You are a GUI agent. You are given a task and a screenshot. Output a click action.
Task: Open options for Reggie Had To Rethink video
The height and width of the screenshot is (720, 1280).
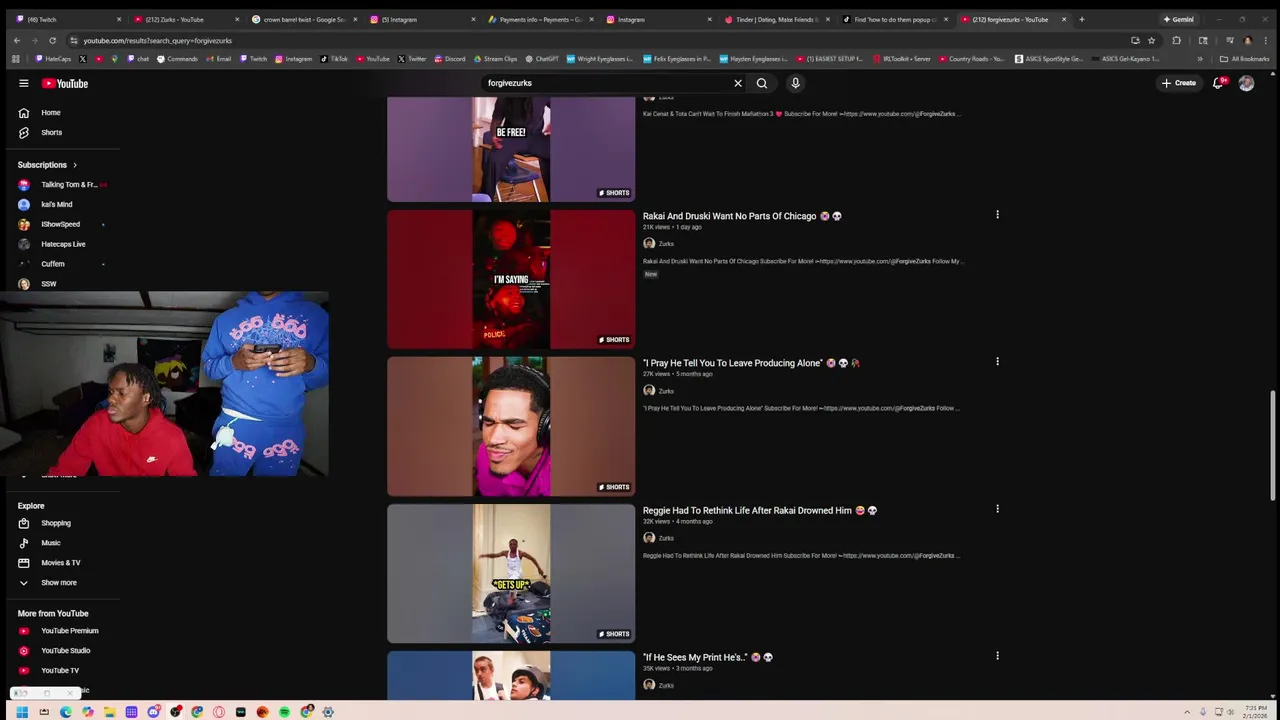(997, 509)
